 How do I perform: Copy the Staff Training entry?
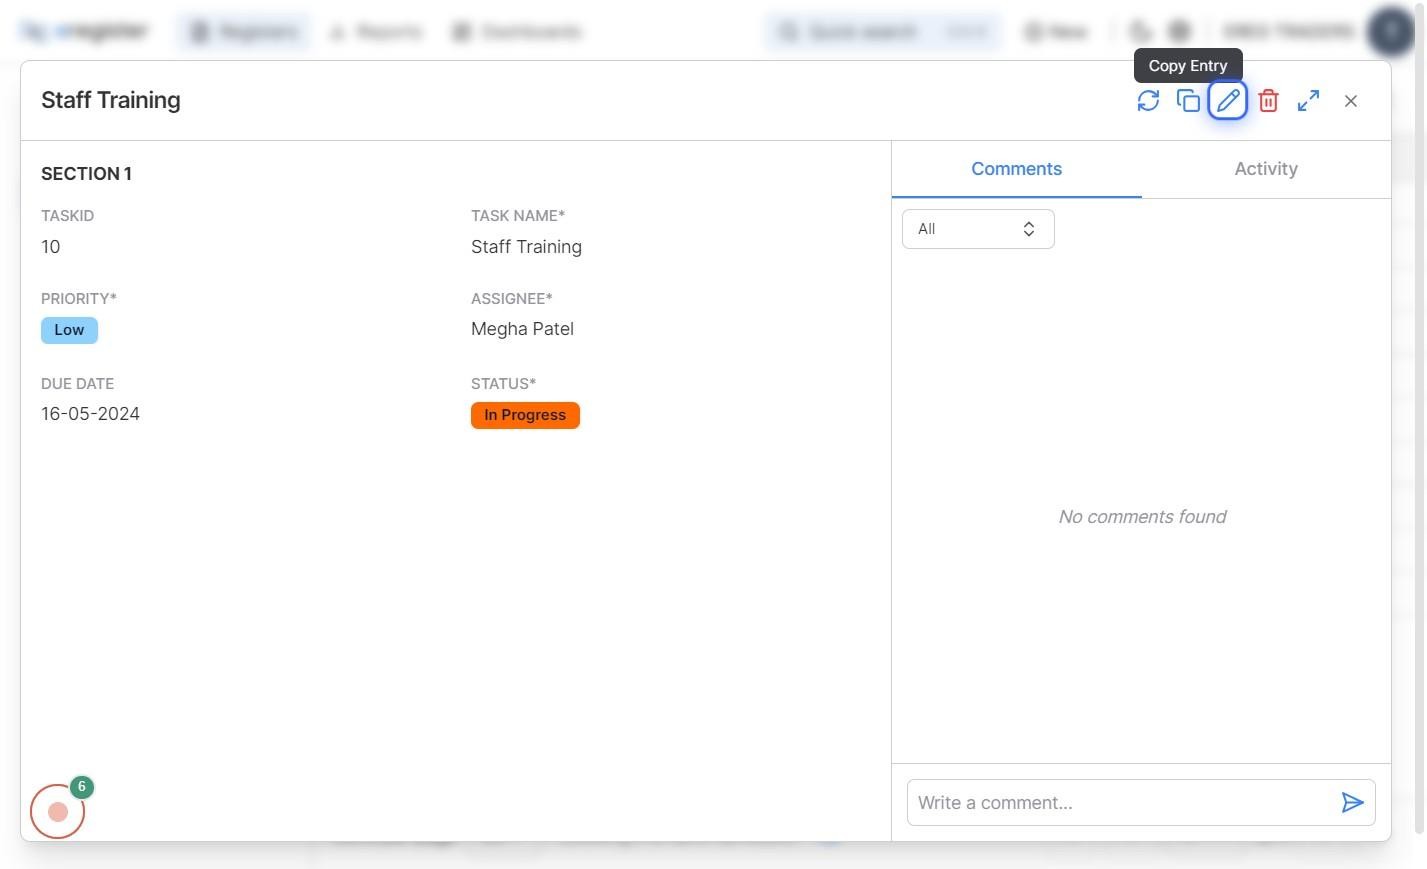pos(1188,100)
